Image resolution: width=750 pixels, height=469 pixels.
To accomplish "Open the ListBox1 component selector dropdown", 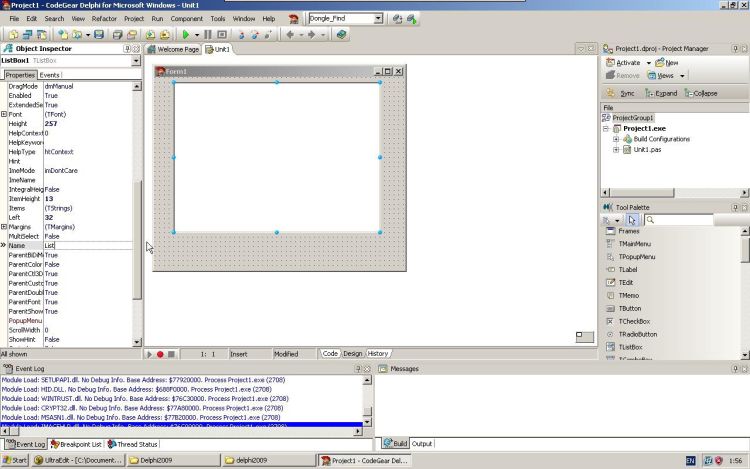I will click(x=136, y=61).
